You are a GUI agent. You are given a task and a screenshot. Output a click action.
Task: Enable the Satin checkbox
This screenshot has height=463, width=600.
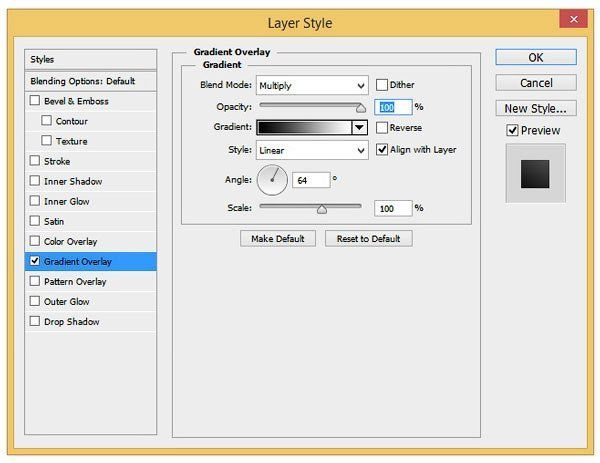pyautogui.click(x=35, y=221)
